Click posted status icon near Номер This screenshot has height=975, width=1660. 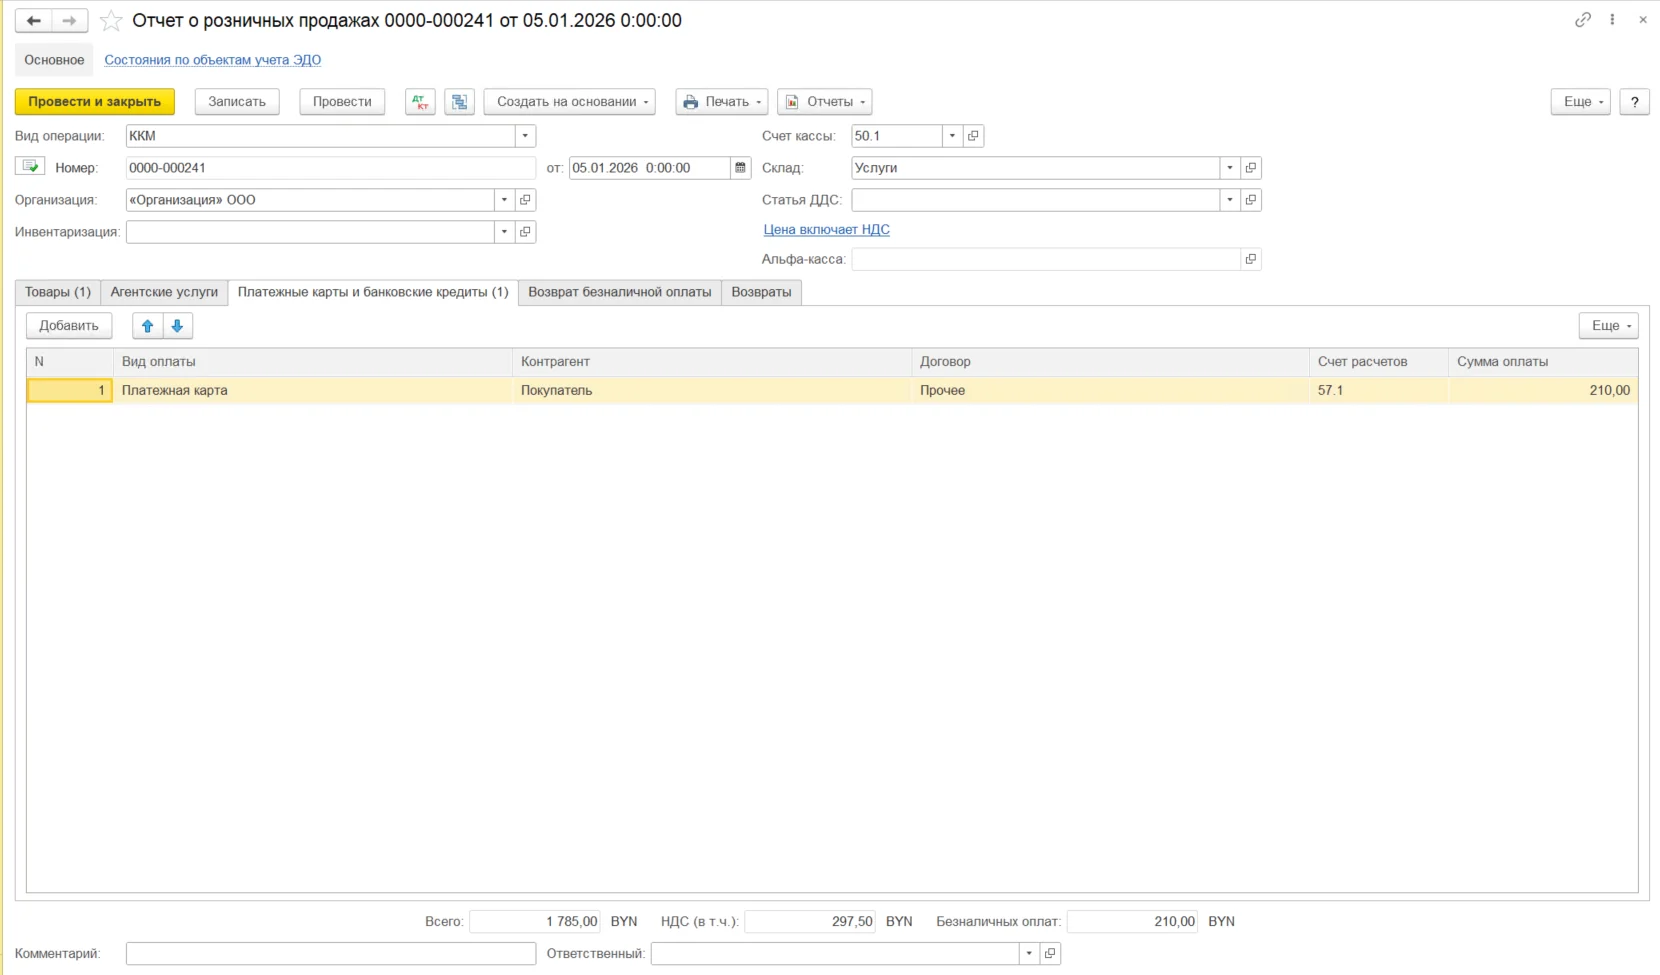(30, 167)
